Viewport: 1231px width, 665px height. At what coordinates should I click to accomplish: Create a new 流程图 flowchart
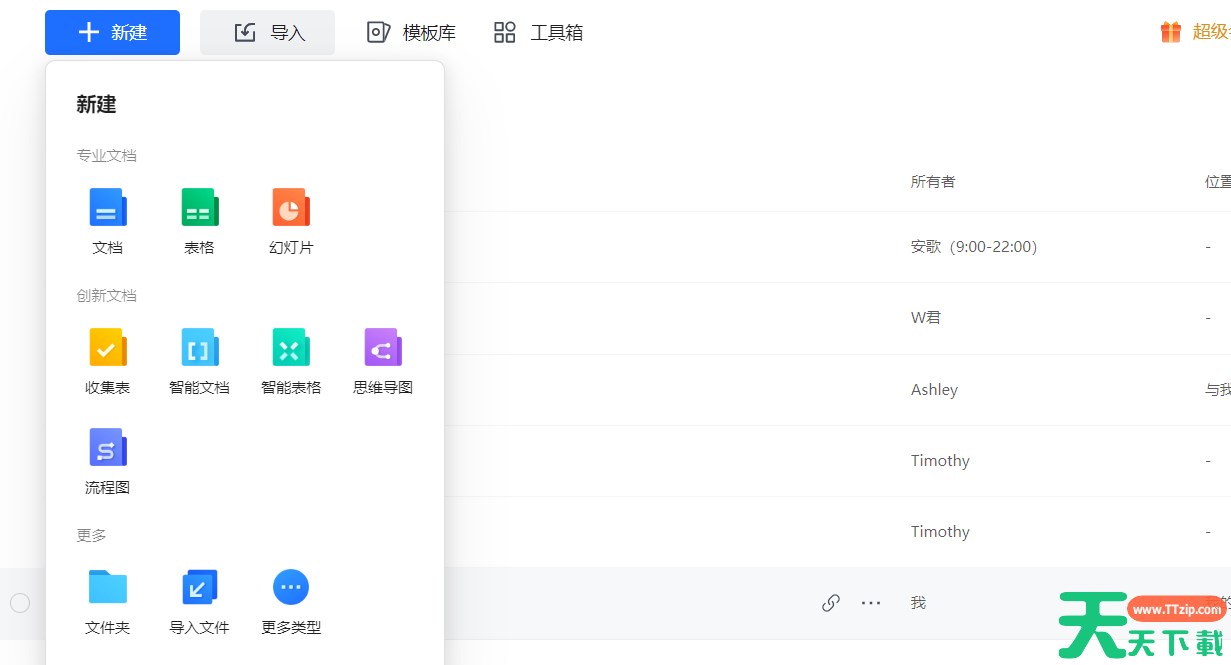pos(108,448)
